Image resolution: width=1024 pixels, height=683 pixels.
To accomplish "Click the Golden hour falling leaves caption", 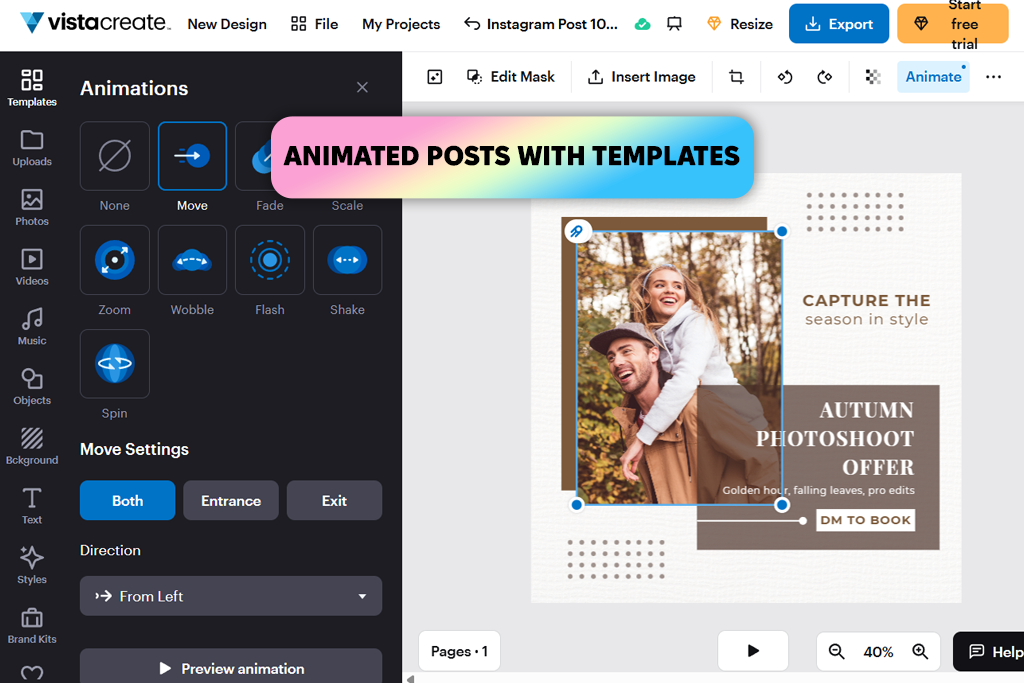I will [x=818, y=490].
